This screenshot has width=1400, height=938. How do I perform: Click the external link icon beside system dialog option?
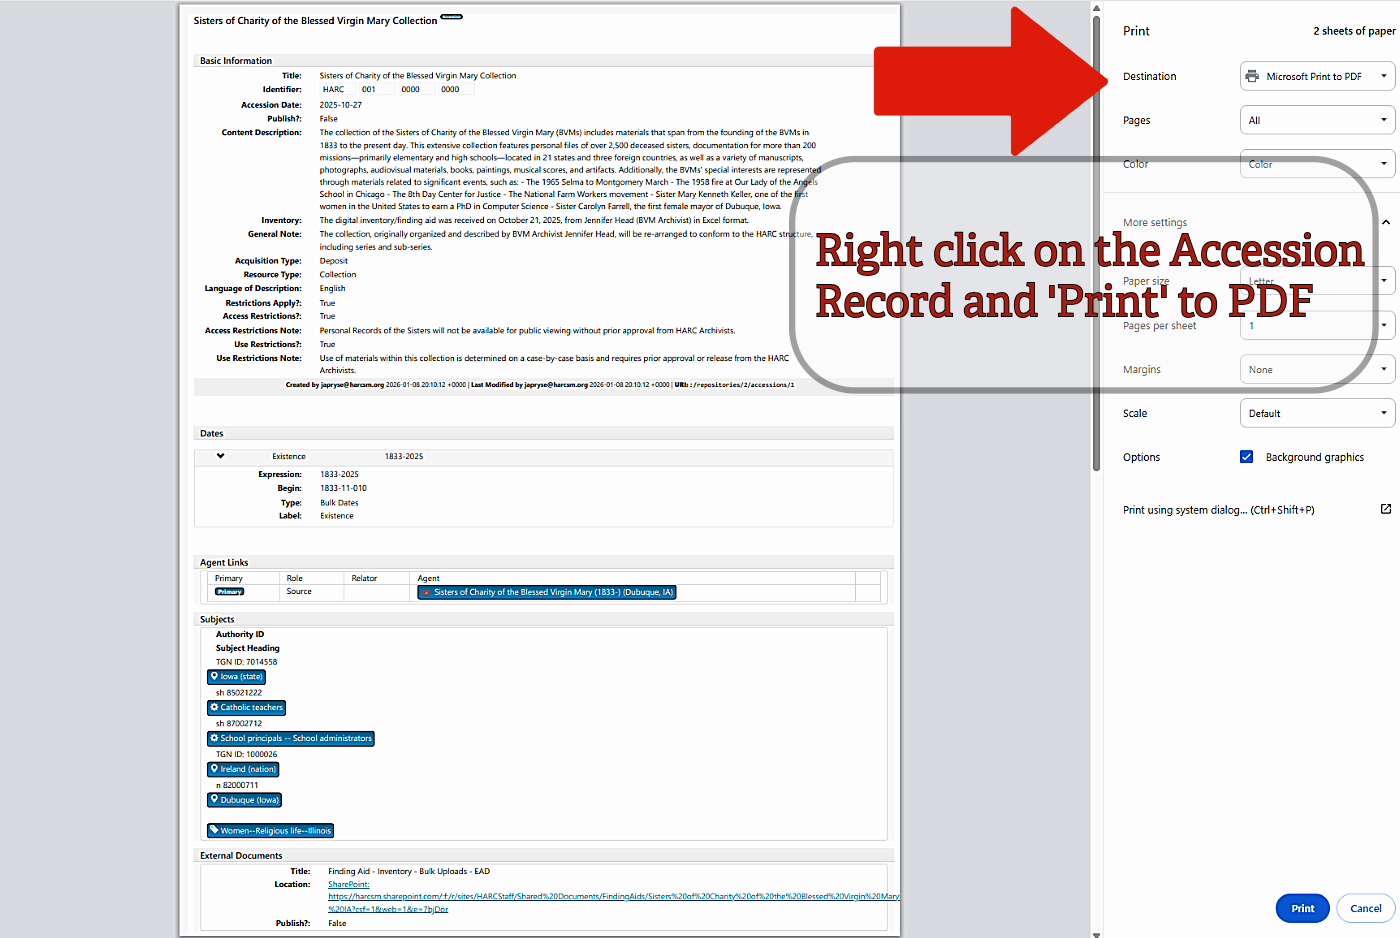tap(1386, 509)
